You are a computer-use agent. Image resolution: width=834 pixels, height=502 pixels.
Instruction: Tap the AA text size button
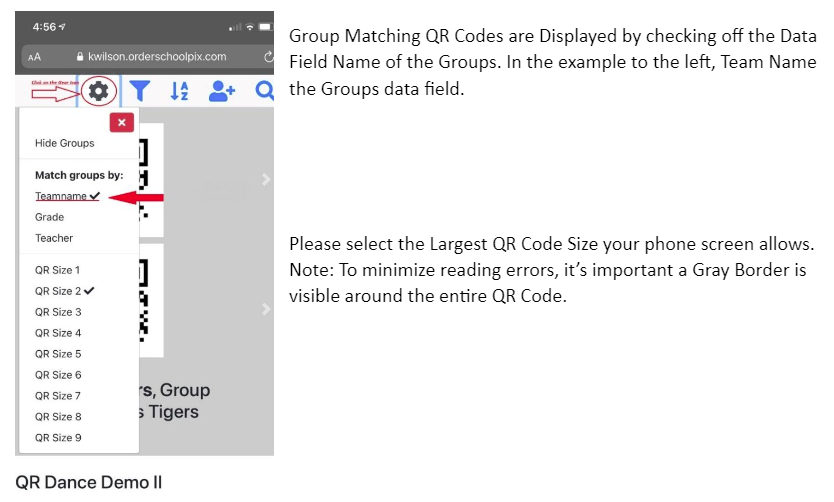34,57
